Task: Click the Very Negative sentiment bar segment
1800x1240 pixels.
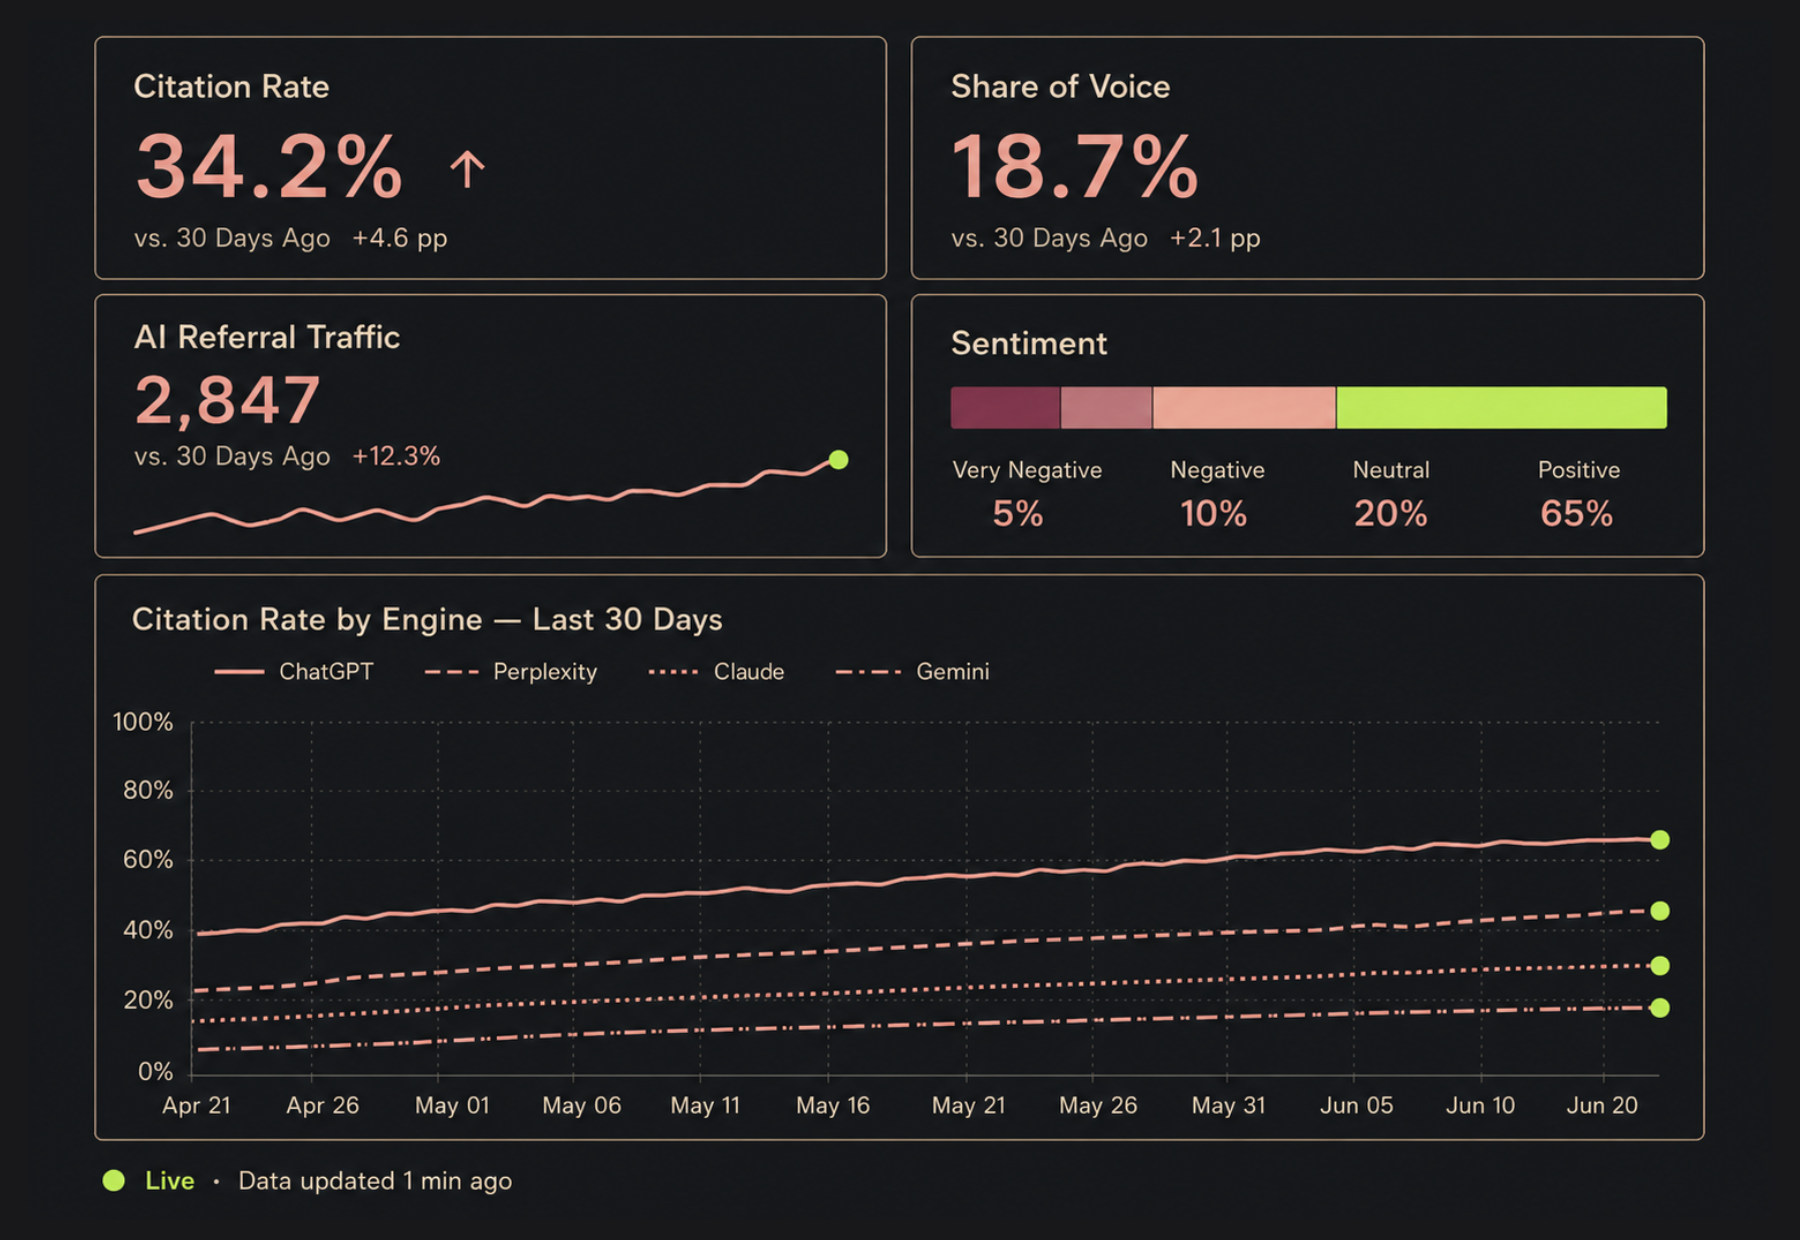Action: point(1005,408)
